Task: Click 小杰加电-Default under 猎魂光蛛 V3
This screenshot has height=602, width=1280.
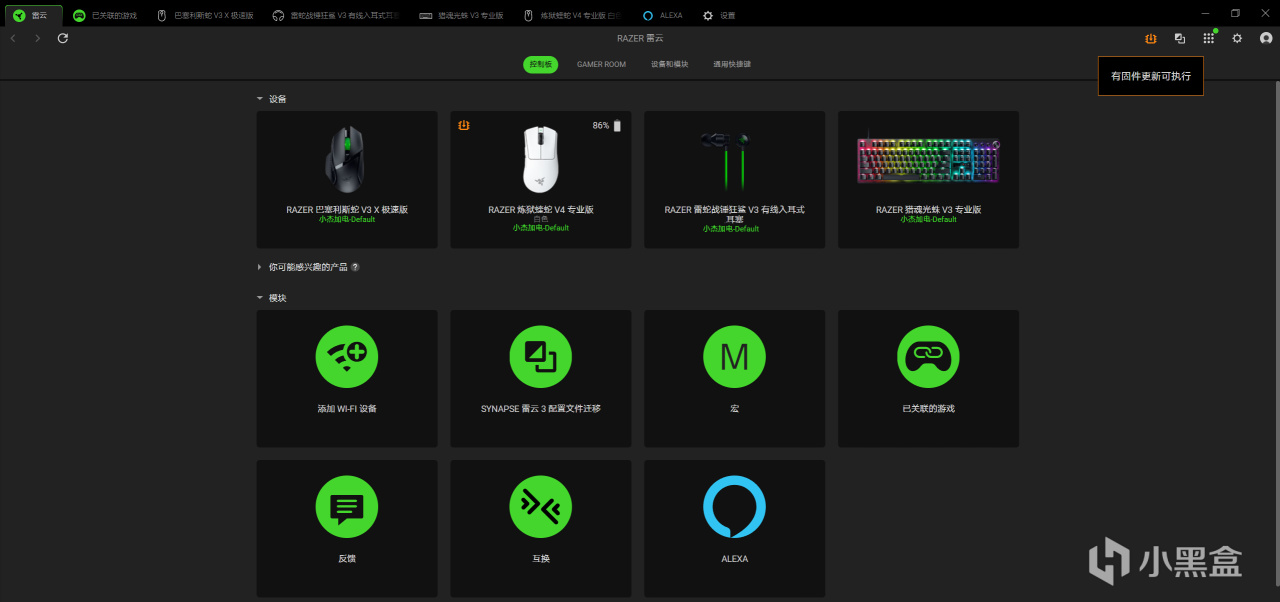Action: pyautogui.click(x=928, y=220)
